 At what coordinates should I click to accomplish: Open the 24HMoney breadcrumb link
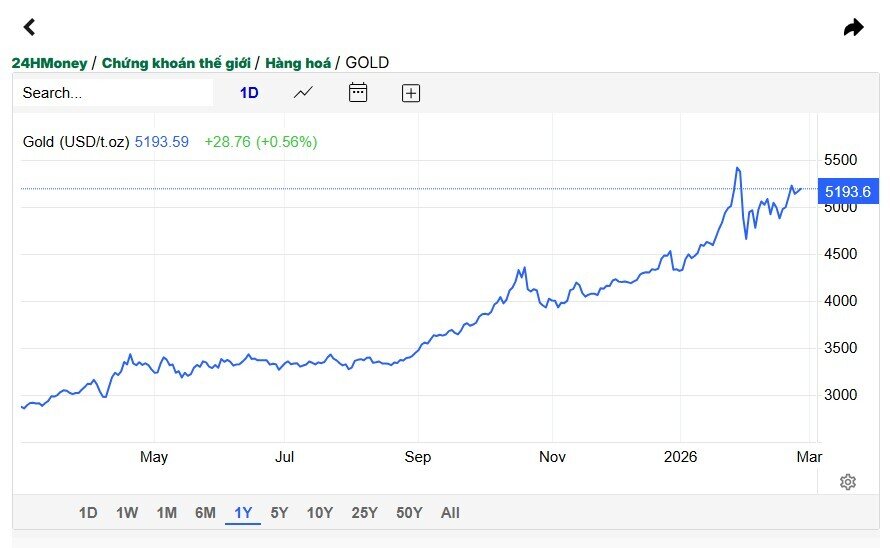(49, 63)
